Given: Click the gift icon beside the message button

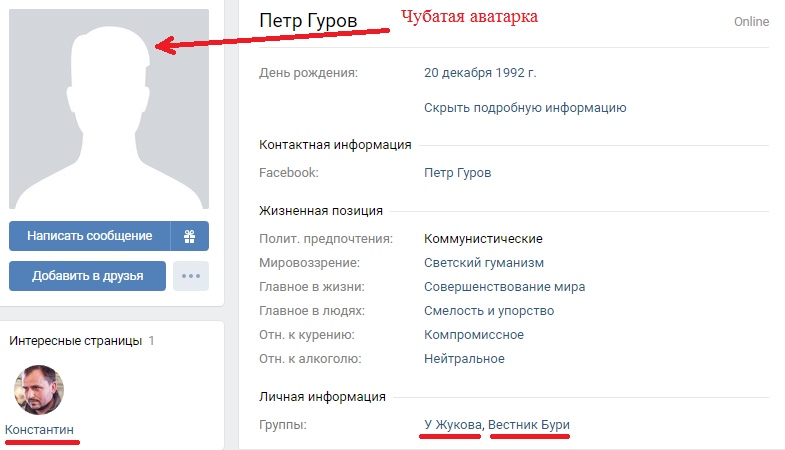Looking at the screenshot, I should [190, 236].
